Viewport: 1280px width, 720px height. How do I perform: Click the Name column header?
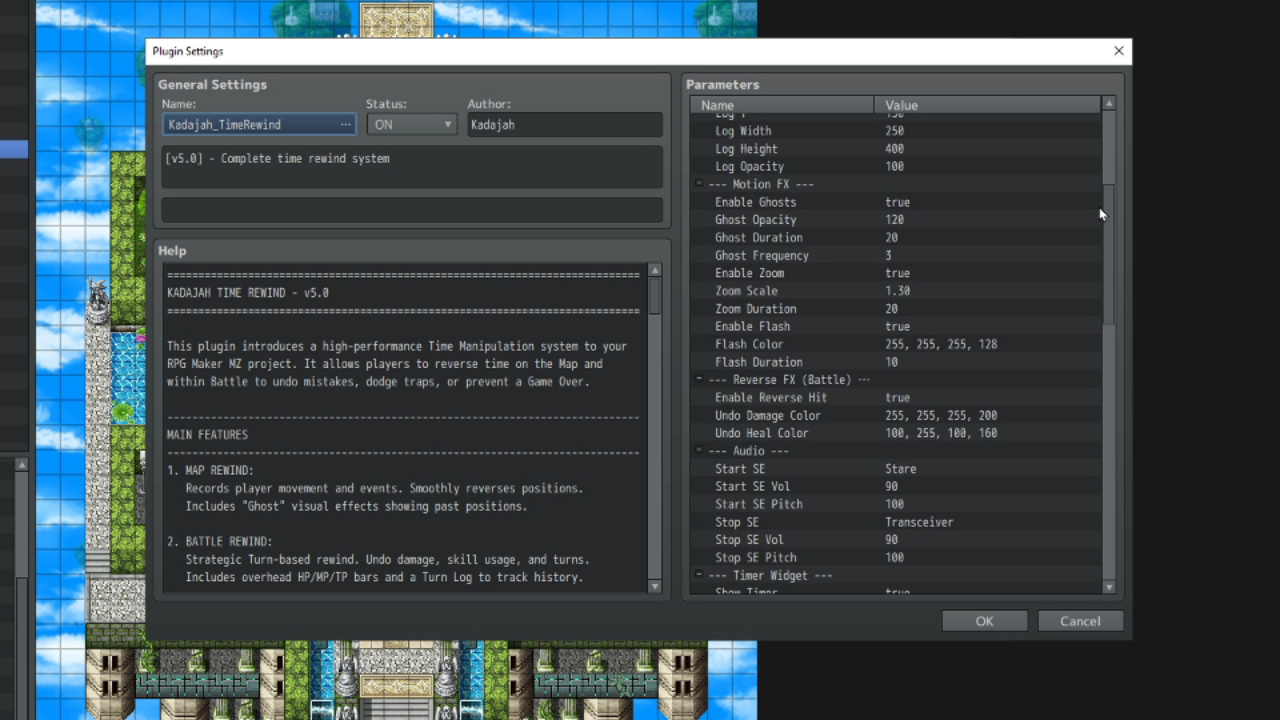[x=782, y=105]
